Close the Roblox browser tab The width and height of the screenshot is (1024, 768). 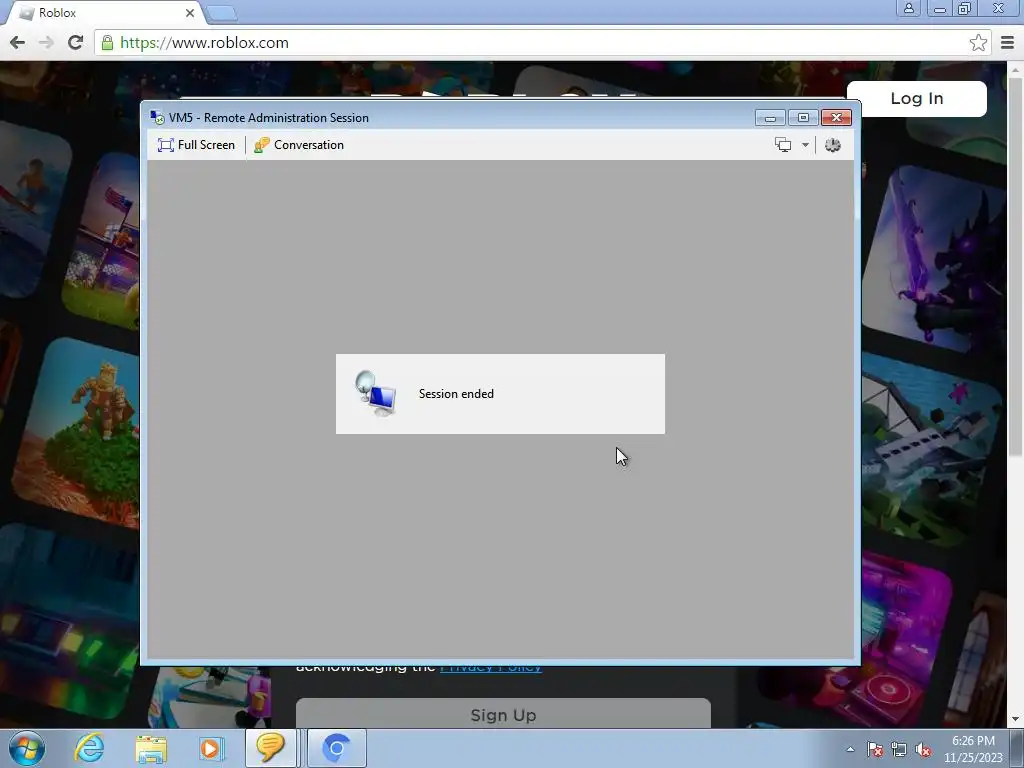click(x=189, y=13)
